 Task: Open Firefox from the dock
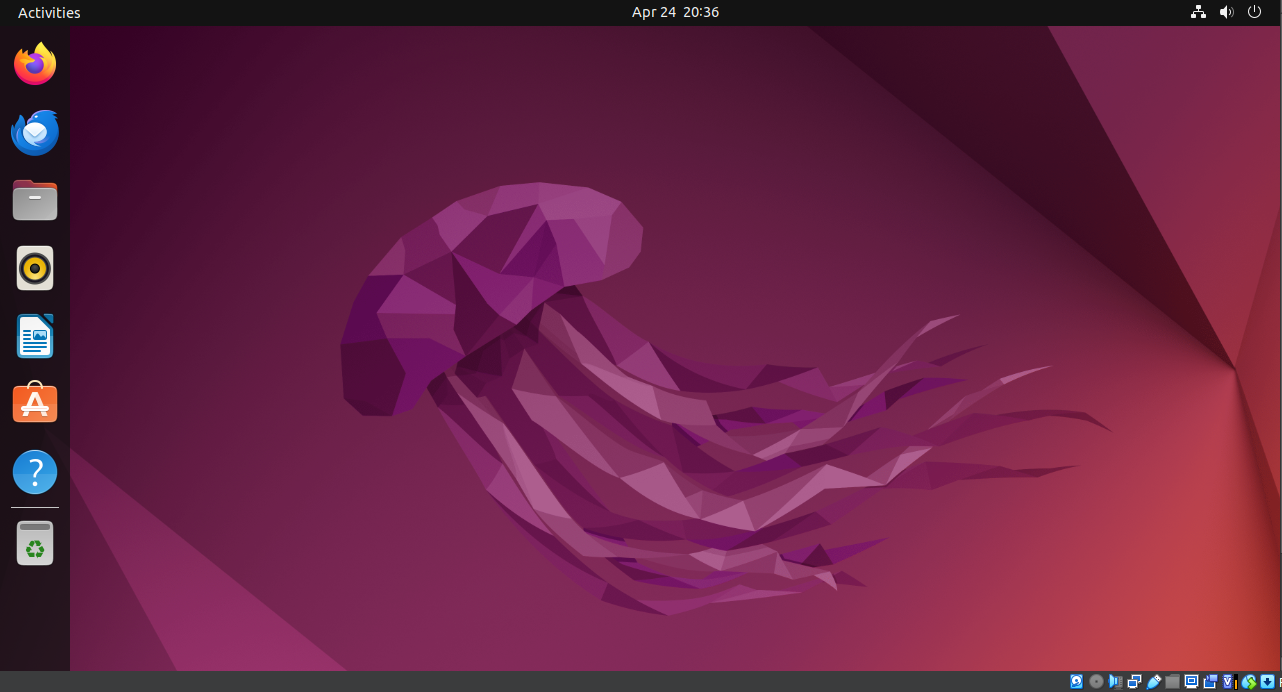35,65
